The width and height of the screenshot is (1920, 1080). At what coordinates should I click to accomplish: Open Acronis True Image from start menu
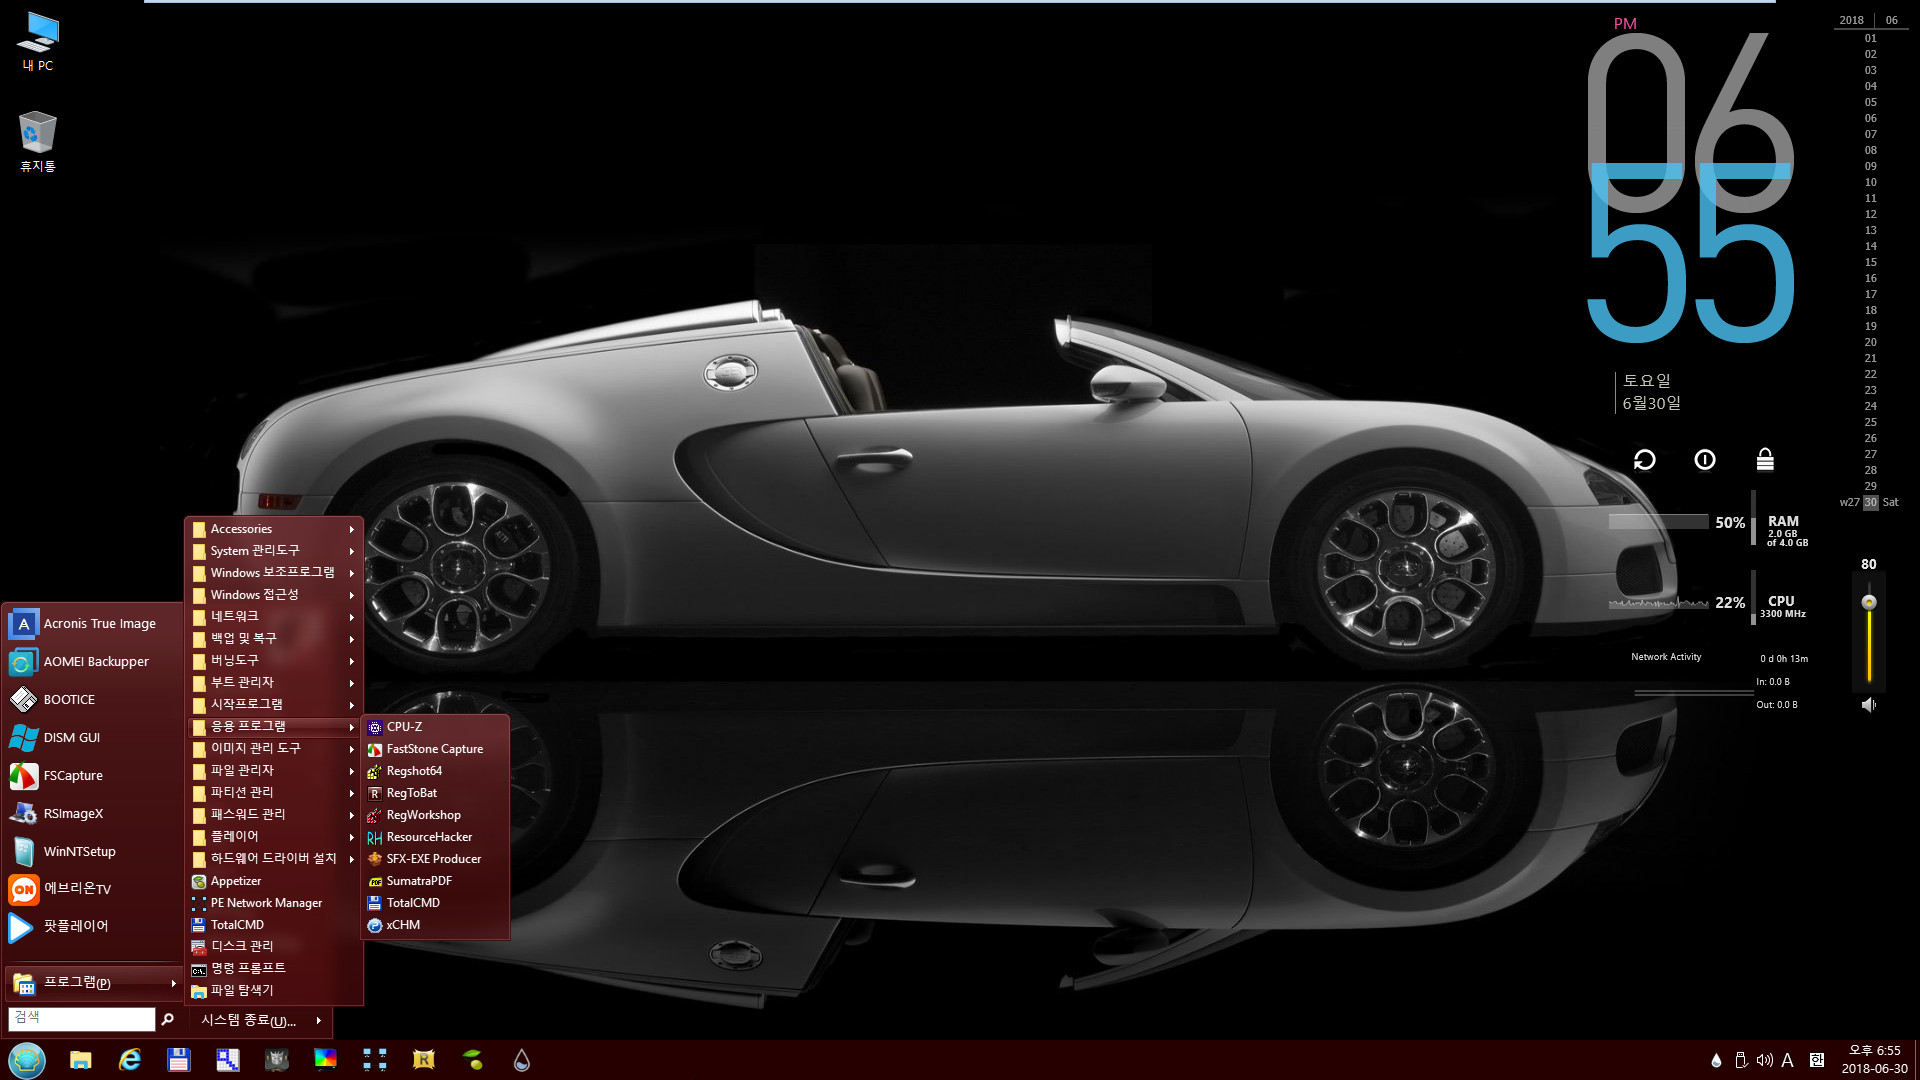93,623
